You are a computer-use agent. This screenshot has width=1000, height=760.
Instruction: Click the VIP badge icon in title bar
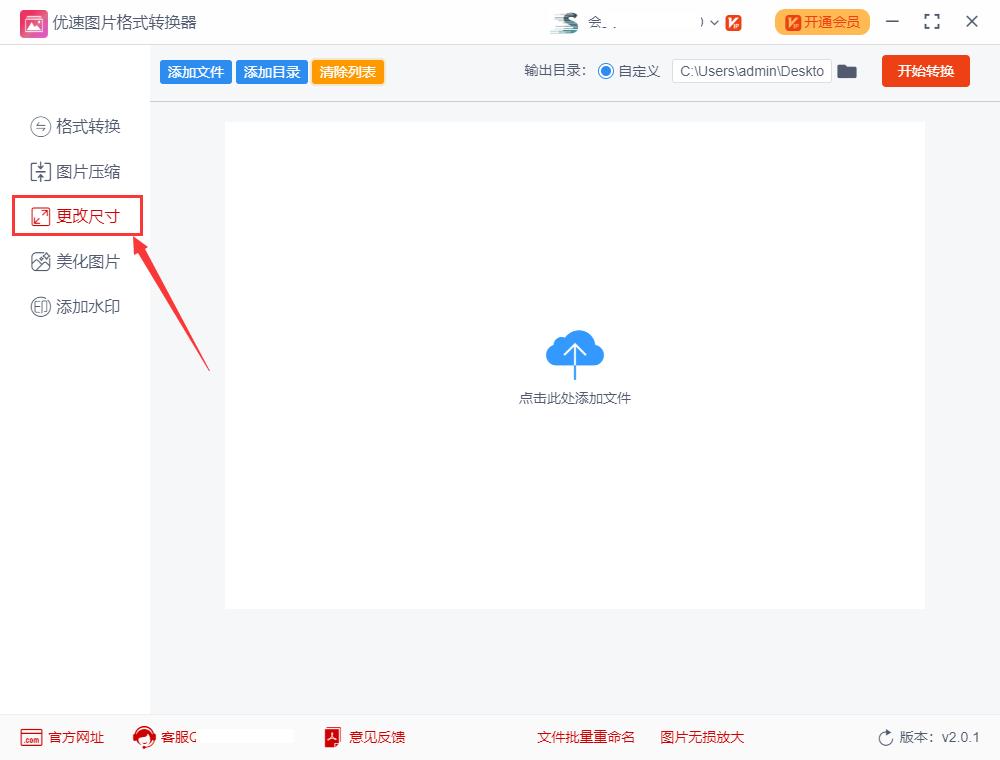pyautogui.click(x=735, y=21)
